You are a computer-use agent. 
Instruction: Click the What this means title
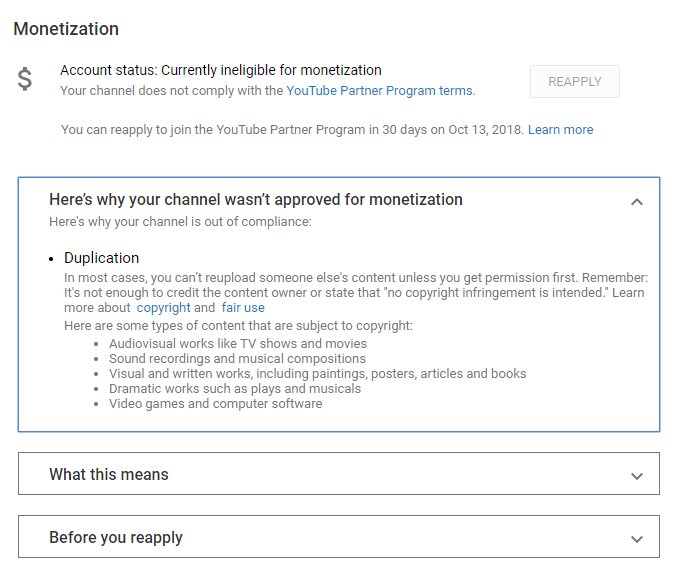[x=109, y=474]
